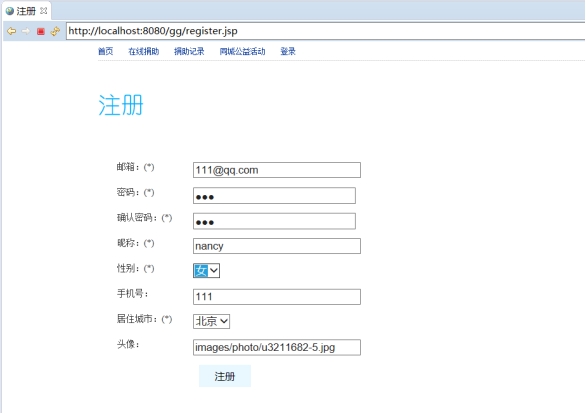Click the 昵称：(*) label
The height and width of the screenshot is (414, 586).
click(135, 243)
